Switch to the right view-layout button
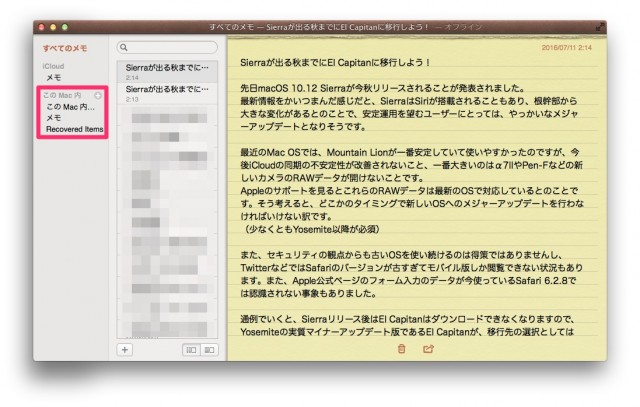This screenshot has width=640, height=407. [209, 350]
